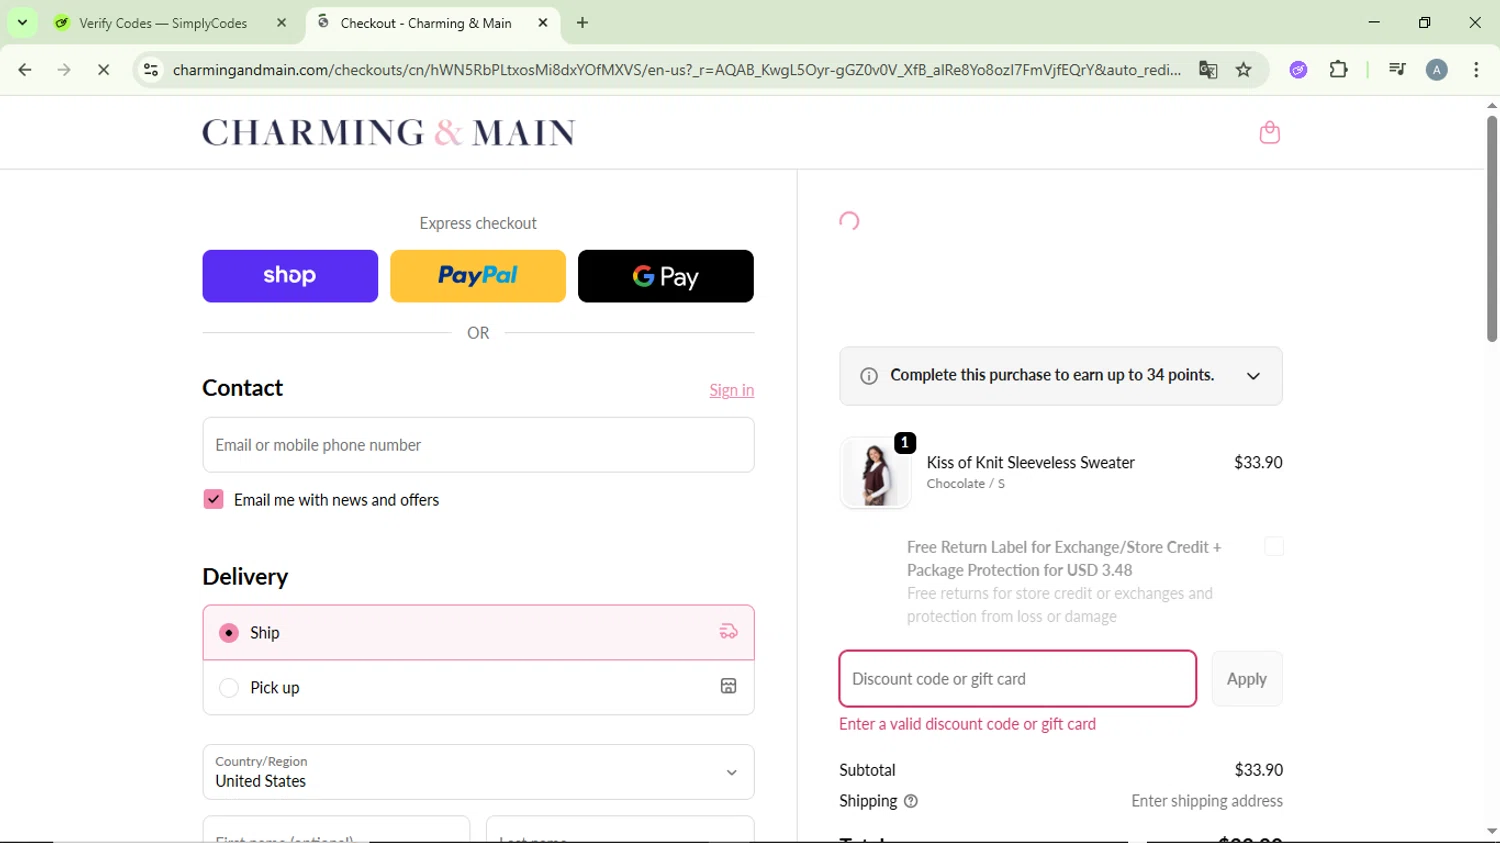Select the Pick up delivery option
Image resolution: width=1500 pixels, height=843 pixels.
(478, 687)
